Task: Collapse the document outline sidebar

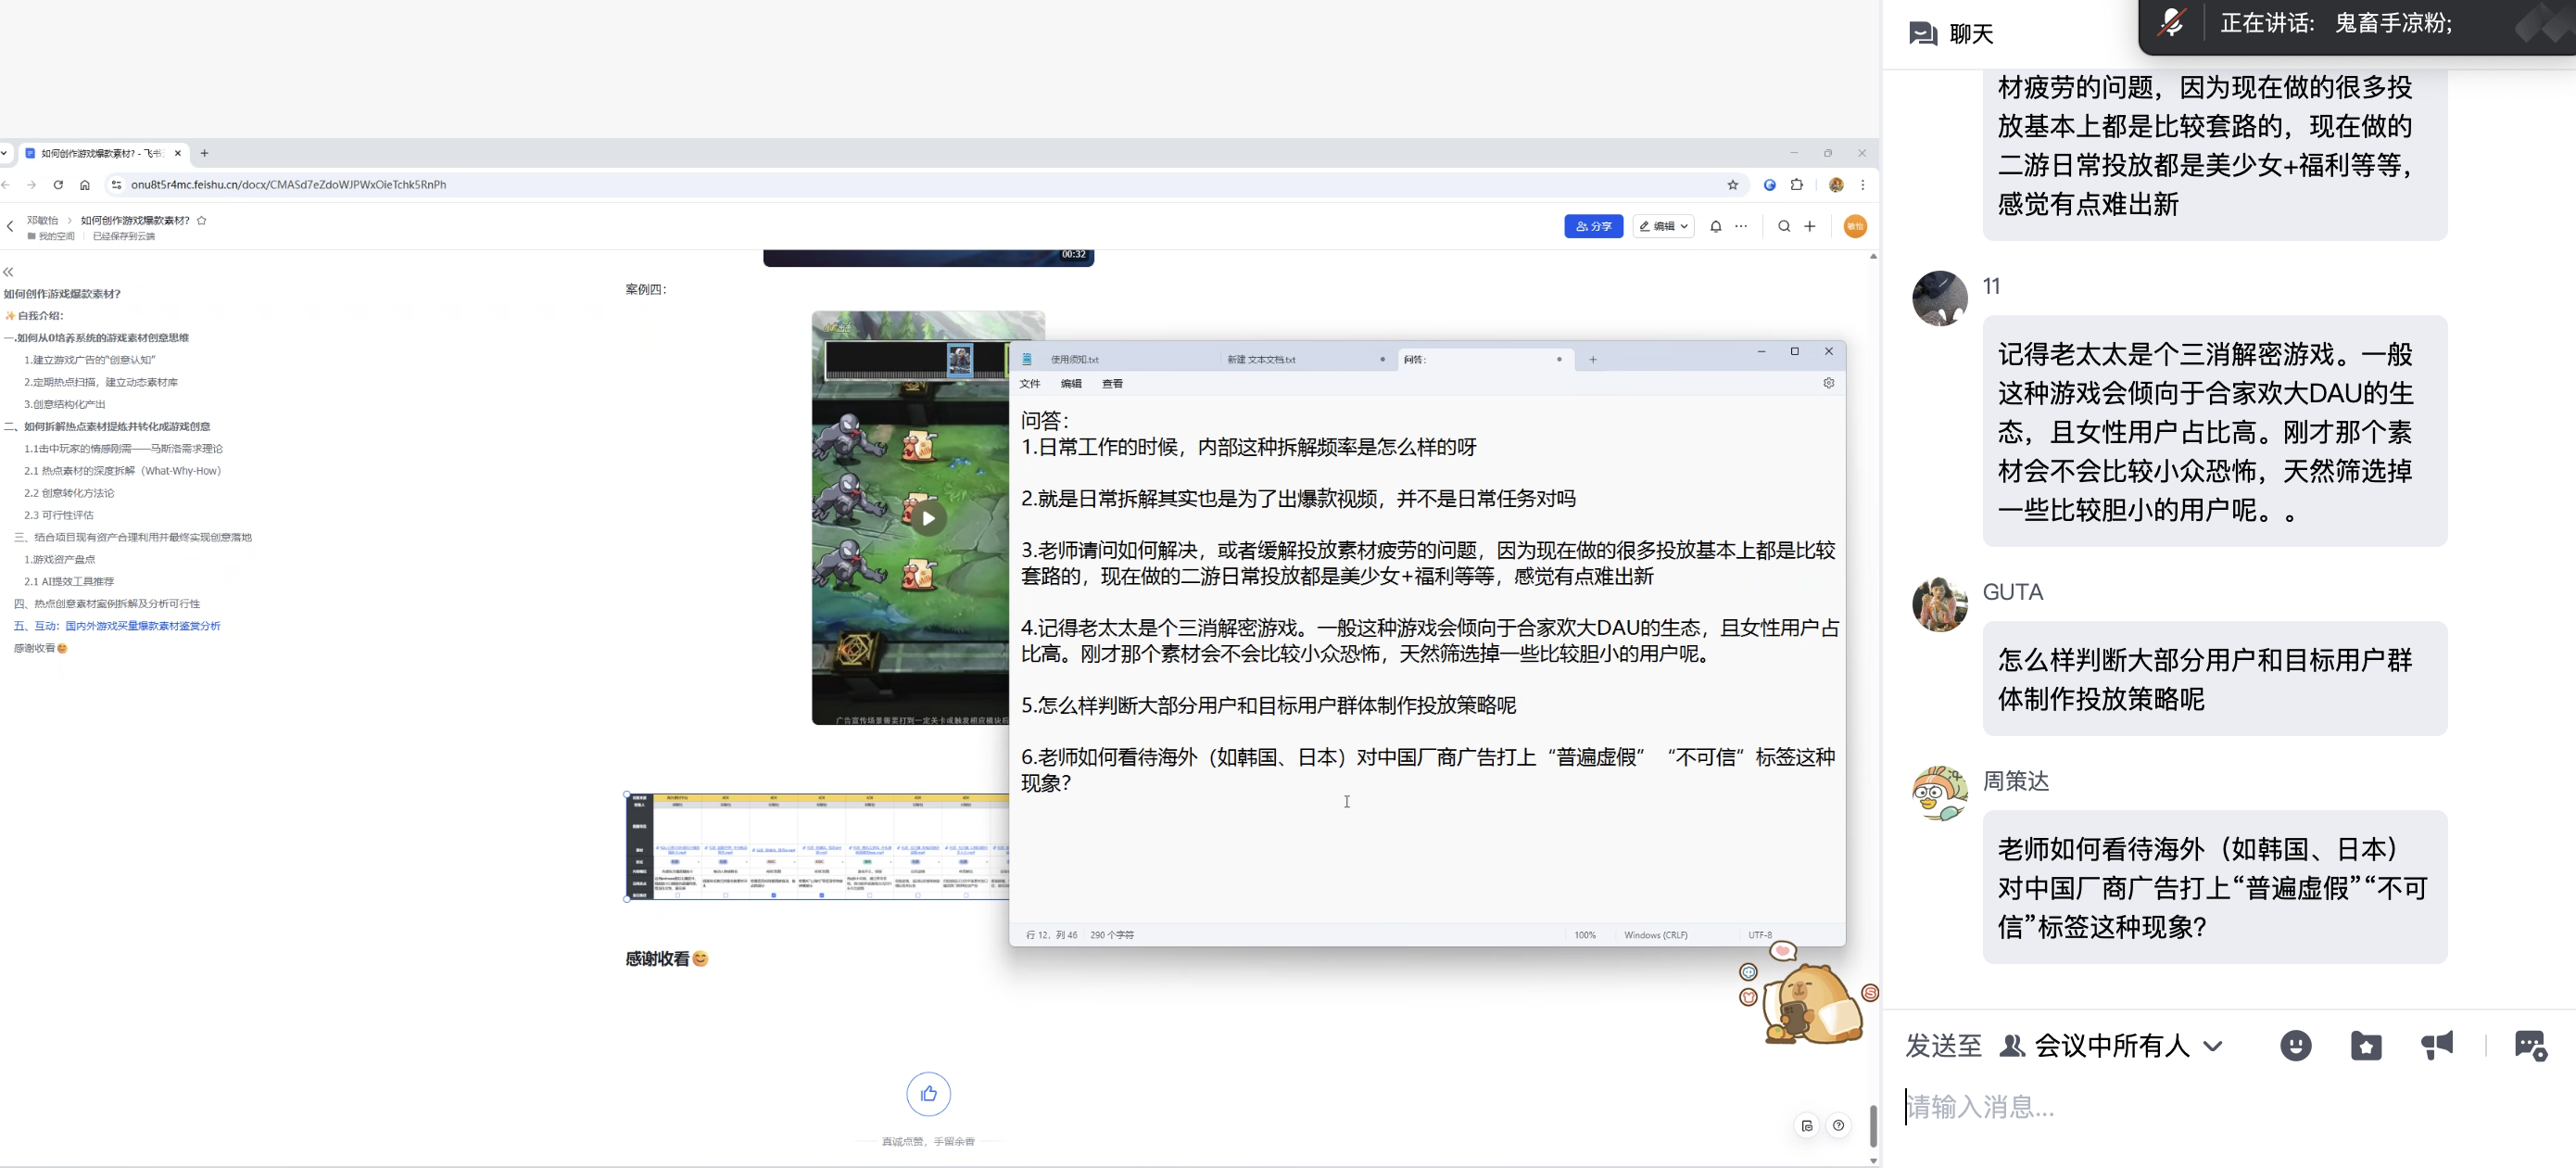Action: click(9, 272)
